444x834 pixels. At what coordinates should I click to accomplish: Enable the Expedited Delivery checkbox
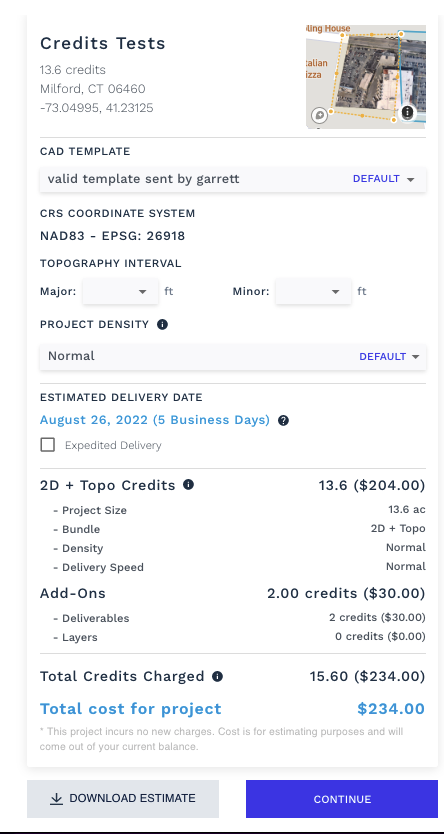(48, 445)
